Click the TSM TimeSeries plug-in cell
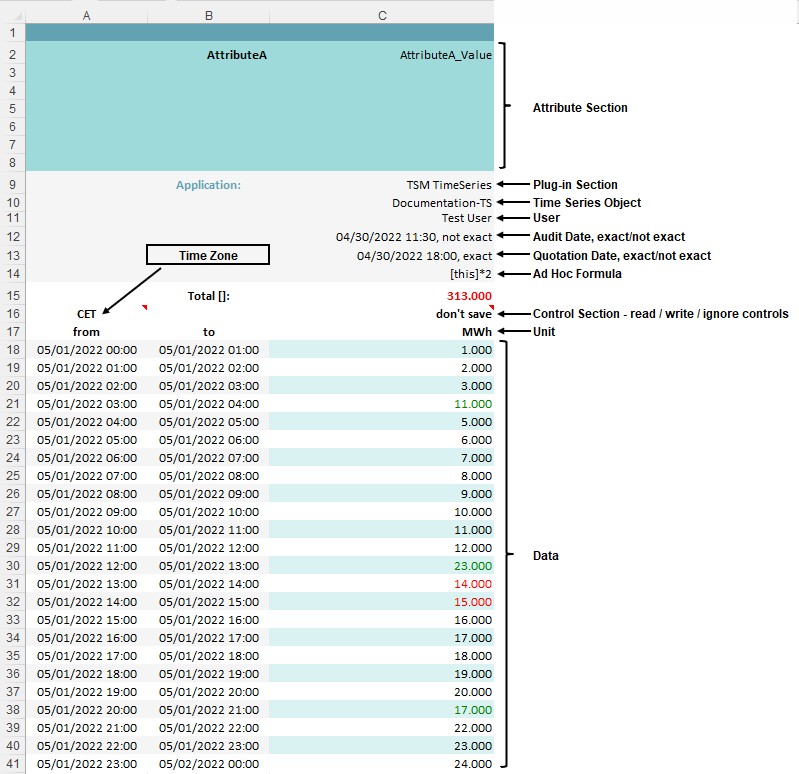This screenshot has width=799, height=774. click(x=448, y=185)
